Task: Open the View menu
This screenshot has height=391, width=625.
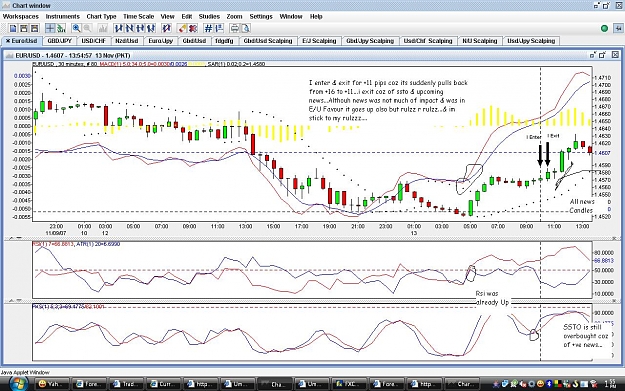Action: [167, 16]
